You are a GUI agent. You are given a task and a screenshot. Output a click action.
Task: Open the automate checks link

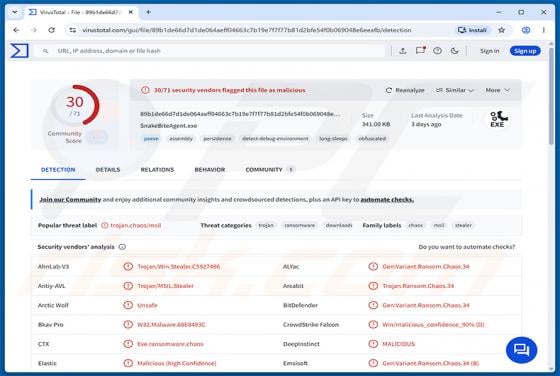[x=387, y=200]
